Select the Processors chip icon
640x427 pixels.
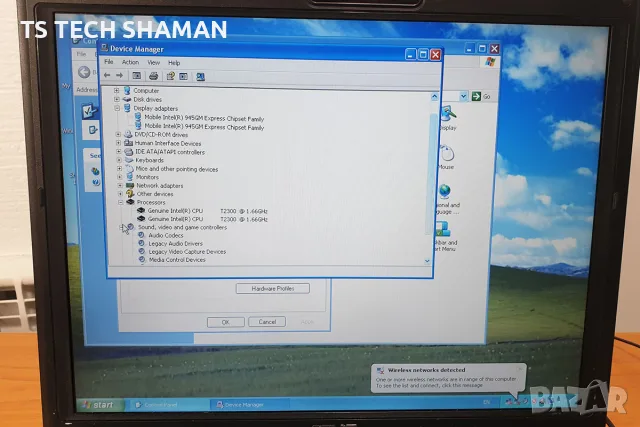131,202
